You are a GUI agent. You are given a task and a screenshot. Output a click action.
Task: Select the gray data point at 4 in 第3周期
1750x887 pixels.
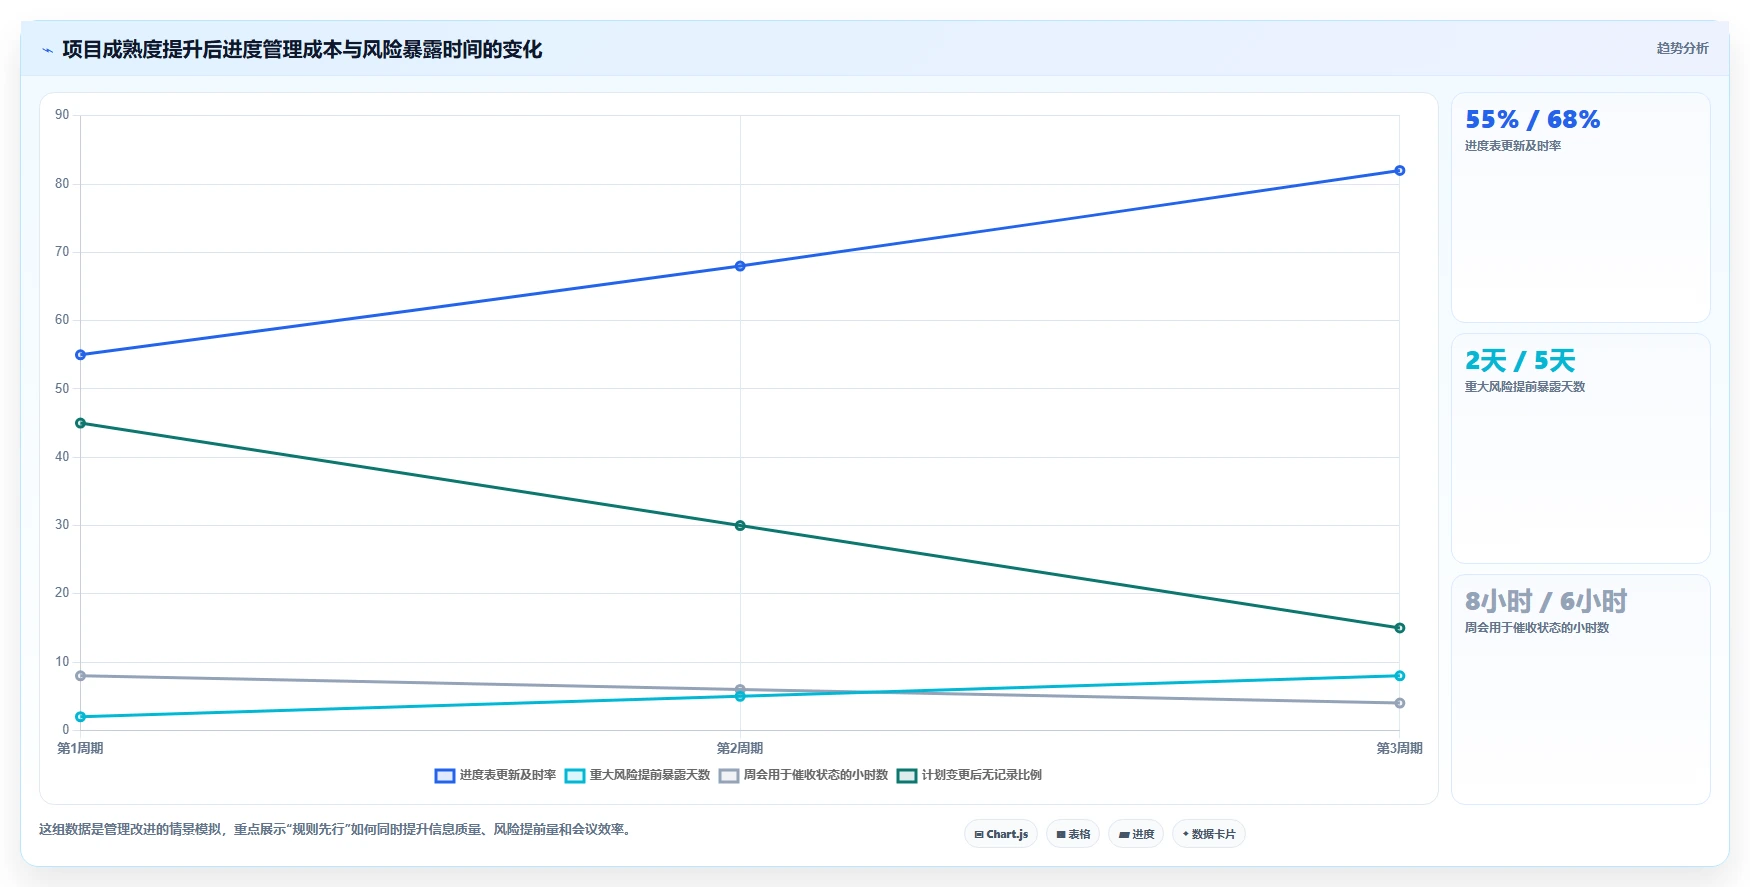click(1400, 703)
